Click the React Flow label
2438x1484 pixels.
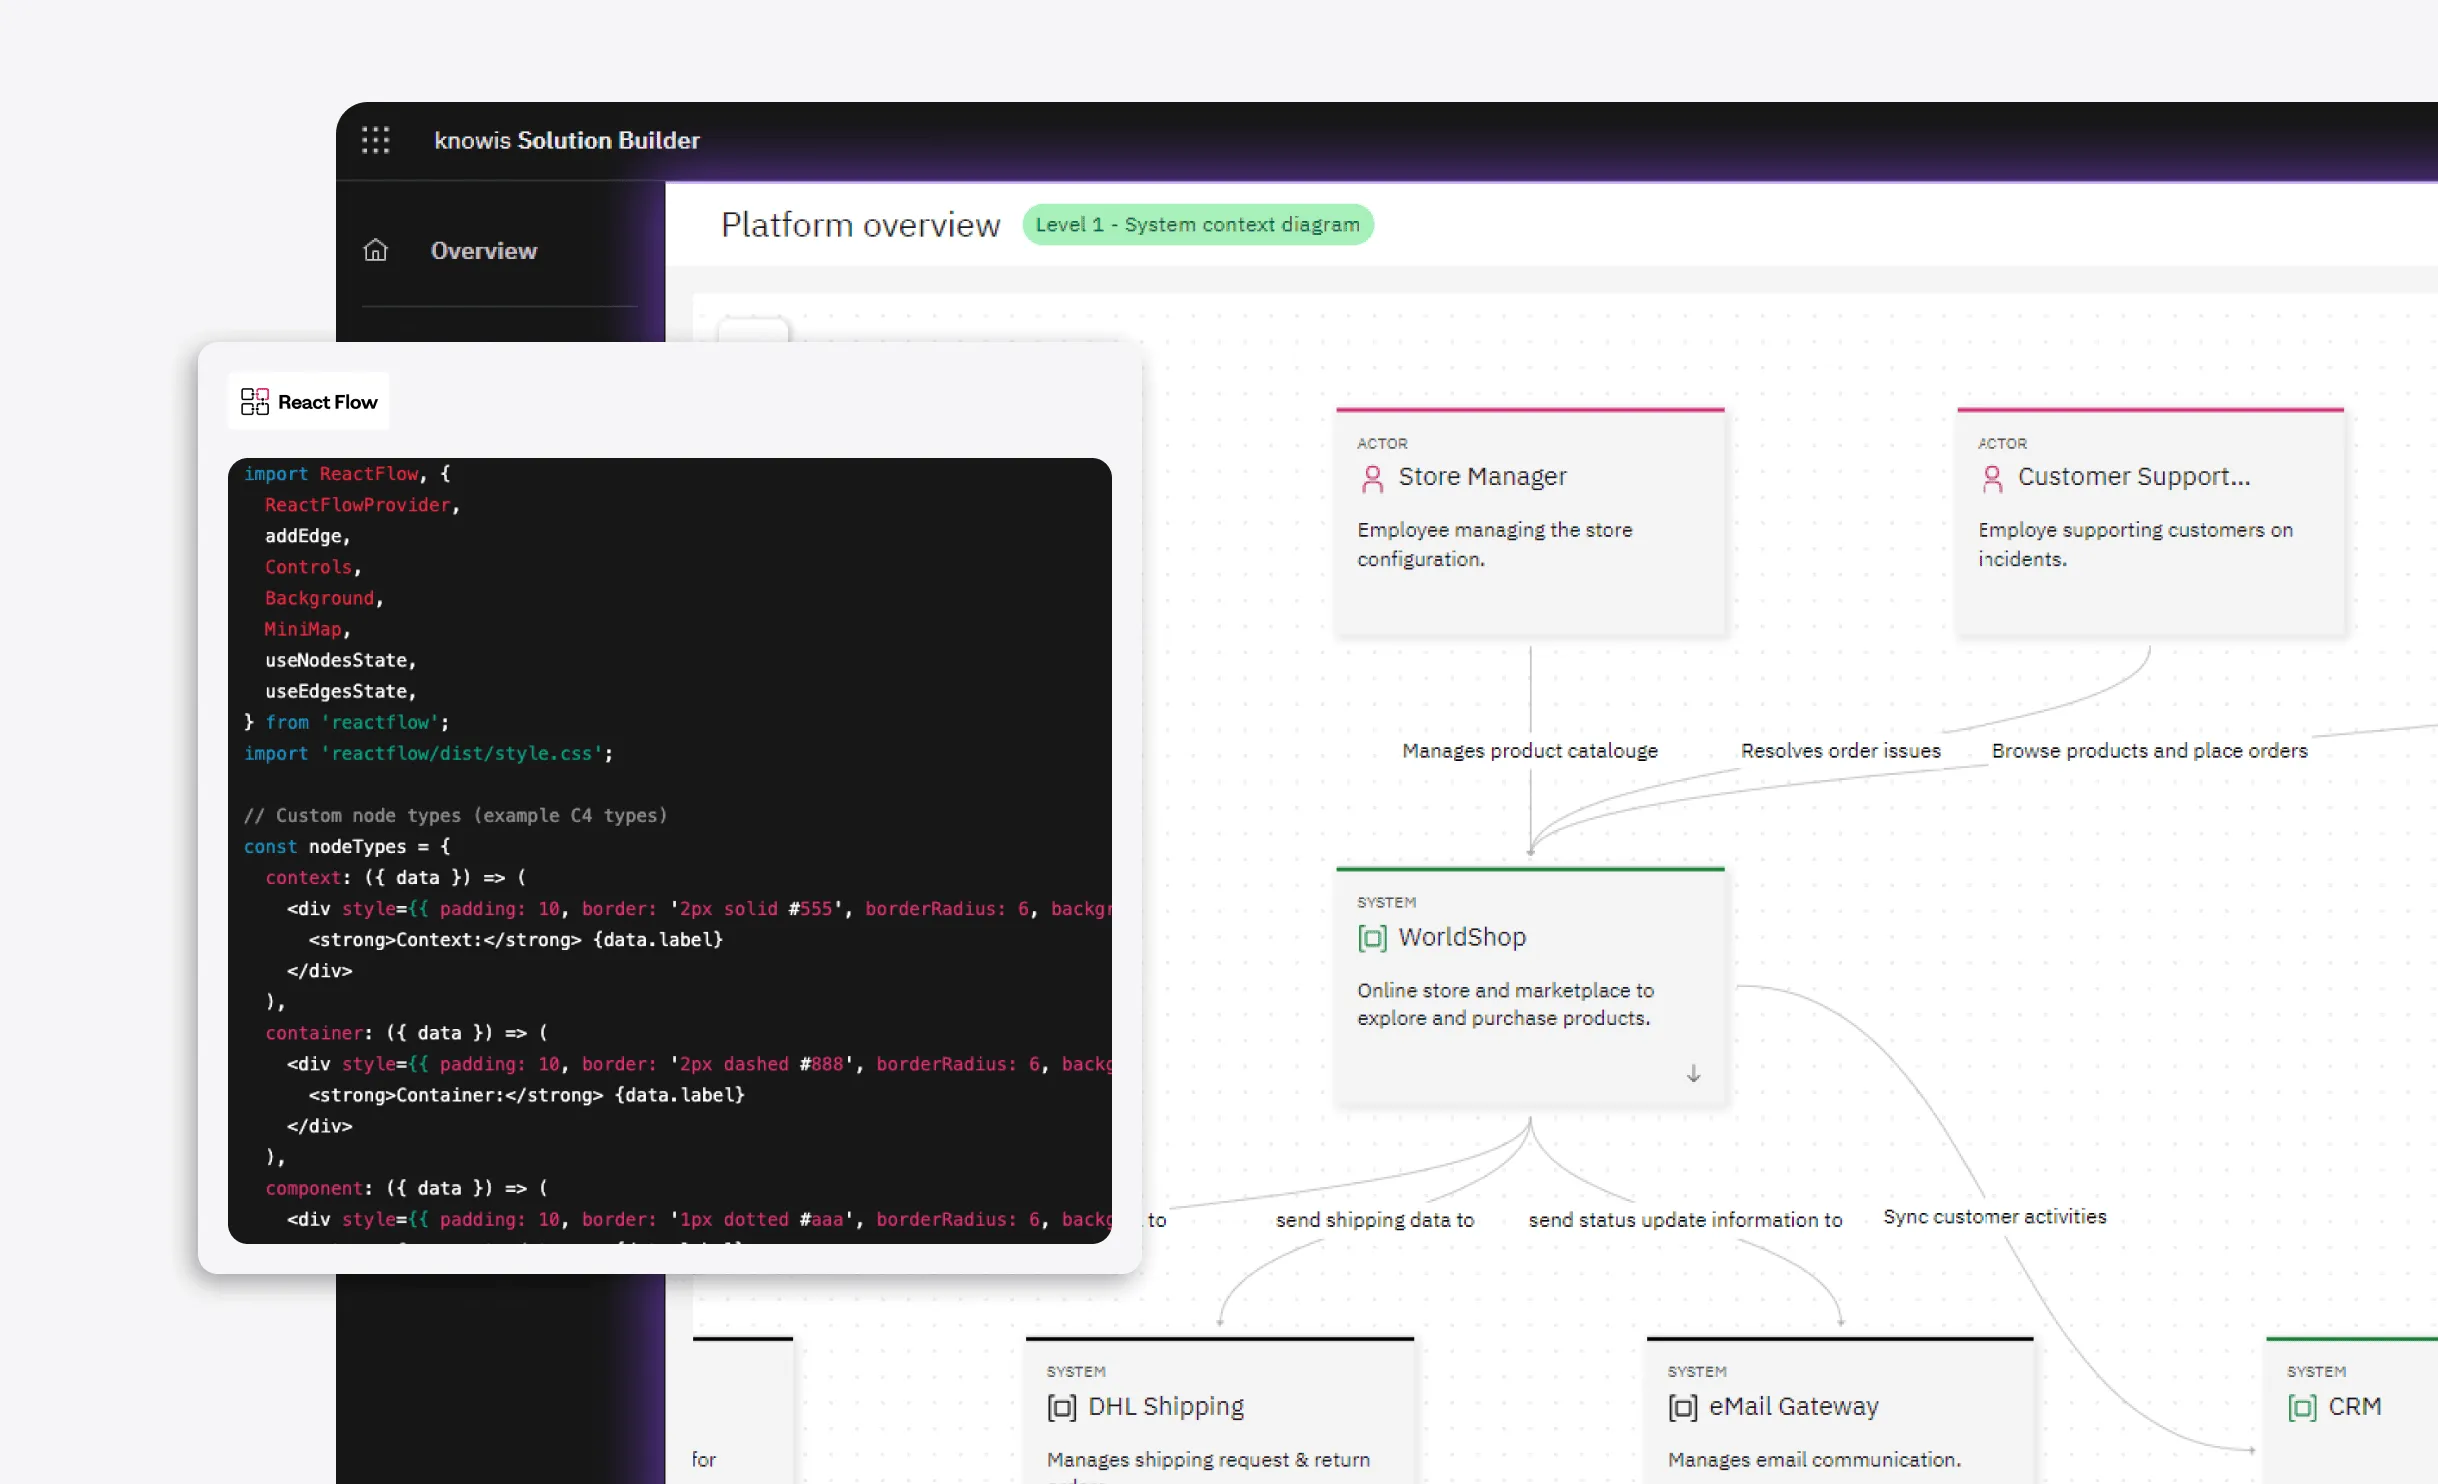327,402
